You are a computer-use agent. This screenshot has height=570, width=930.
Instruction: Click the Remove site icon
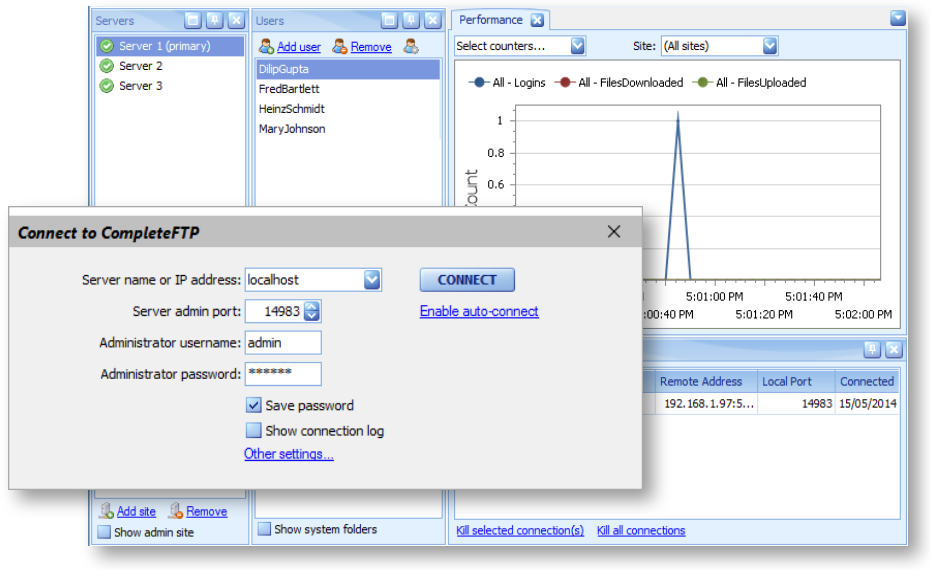tap(176, 511)
